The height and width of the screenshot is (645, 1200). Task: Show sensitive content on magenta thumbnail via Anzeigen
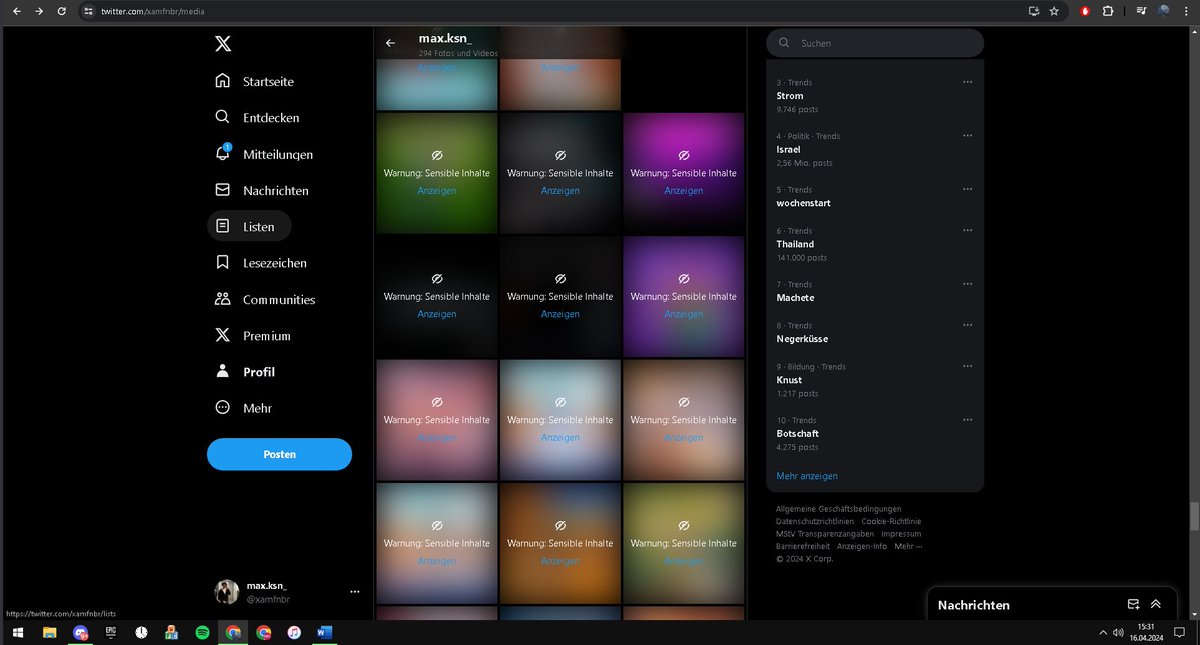tap(684, 190)
